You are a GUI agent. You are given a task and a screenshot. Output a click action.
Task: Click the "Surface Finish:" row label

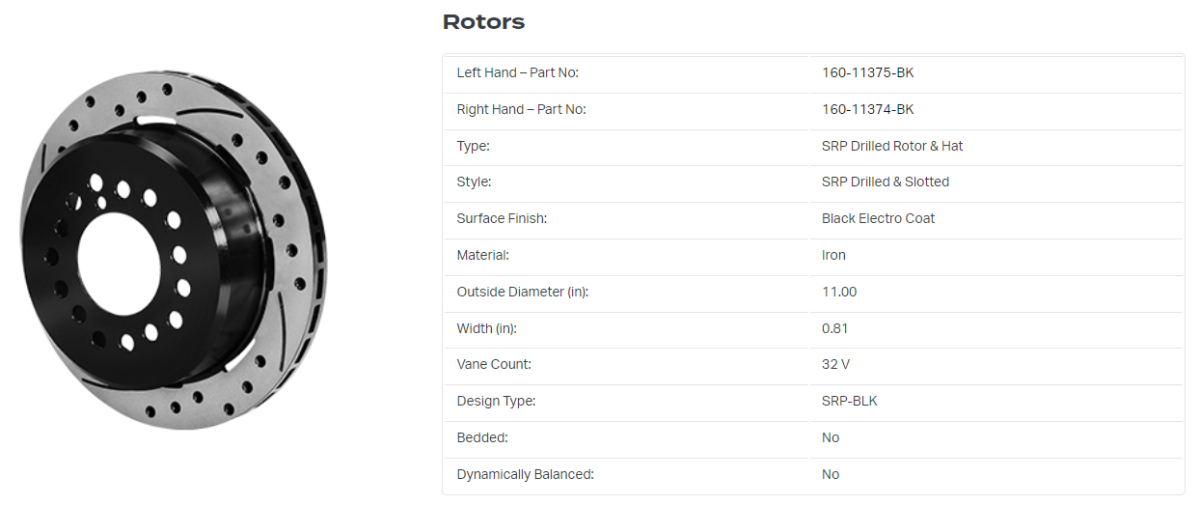click(x=501, y=218)
